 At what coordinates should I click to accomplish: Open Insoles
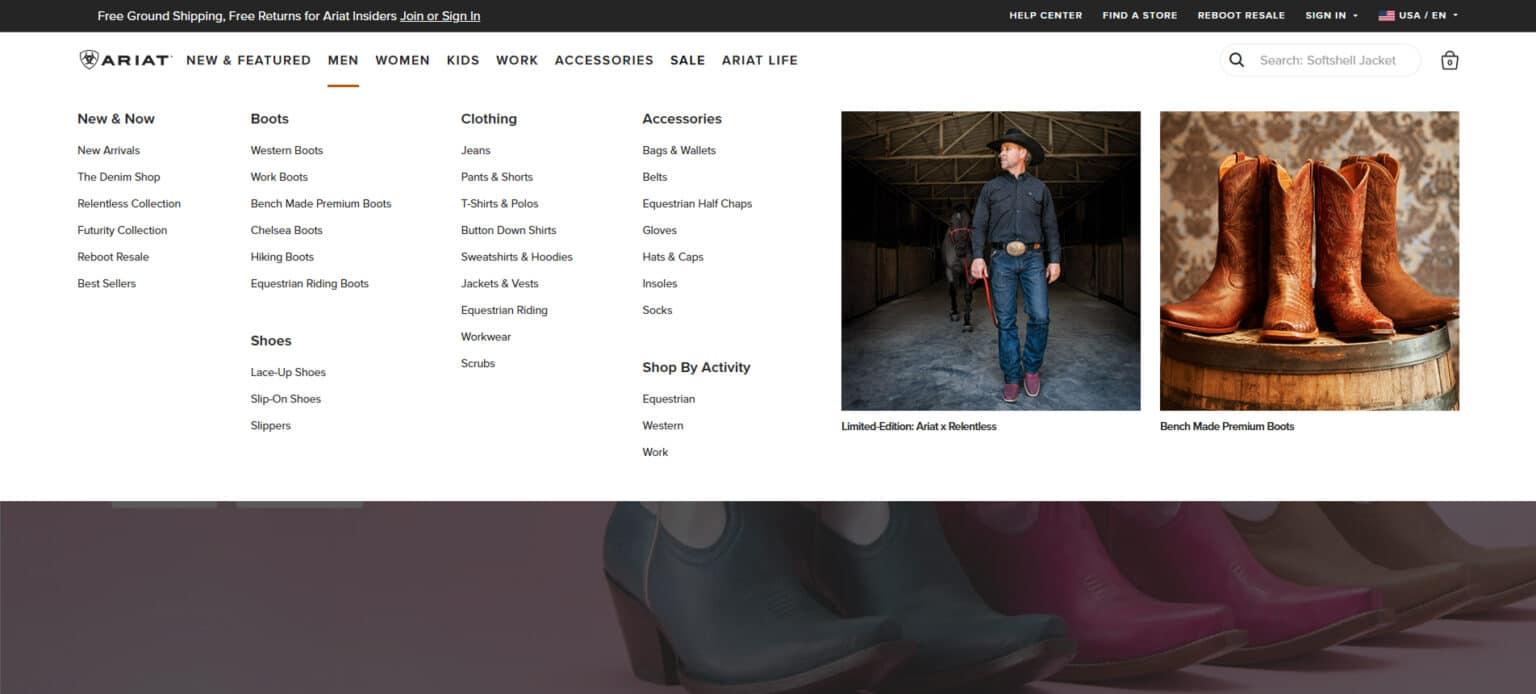coord(659,283)
